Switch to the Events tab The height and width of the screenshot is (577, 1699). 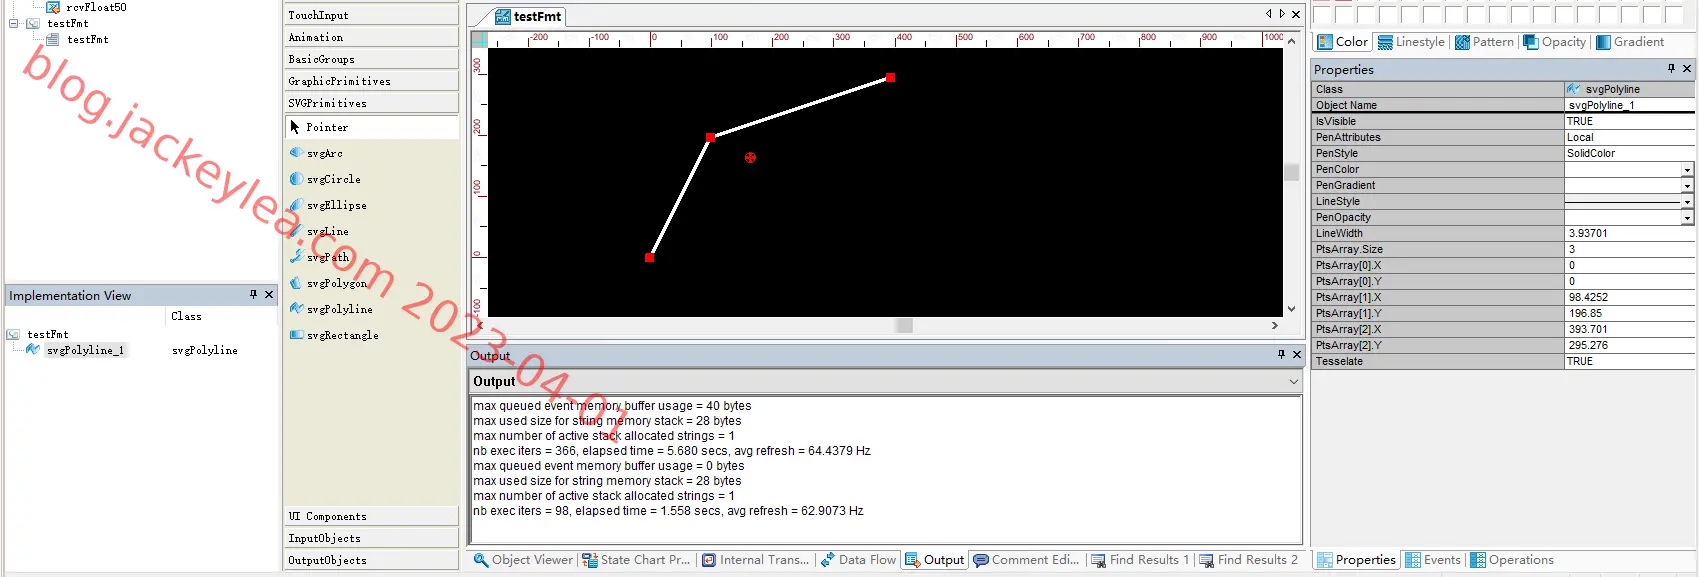[x=1433, y=560]
